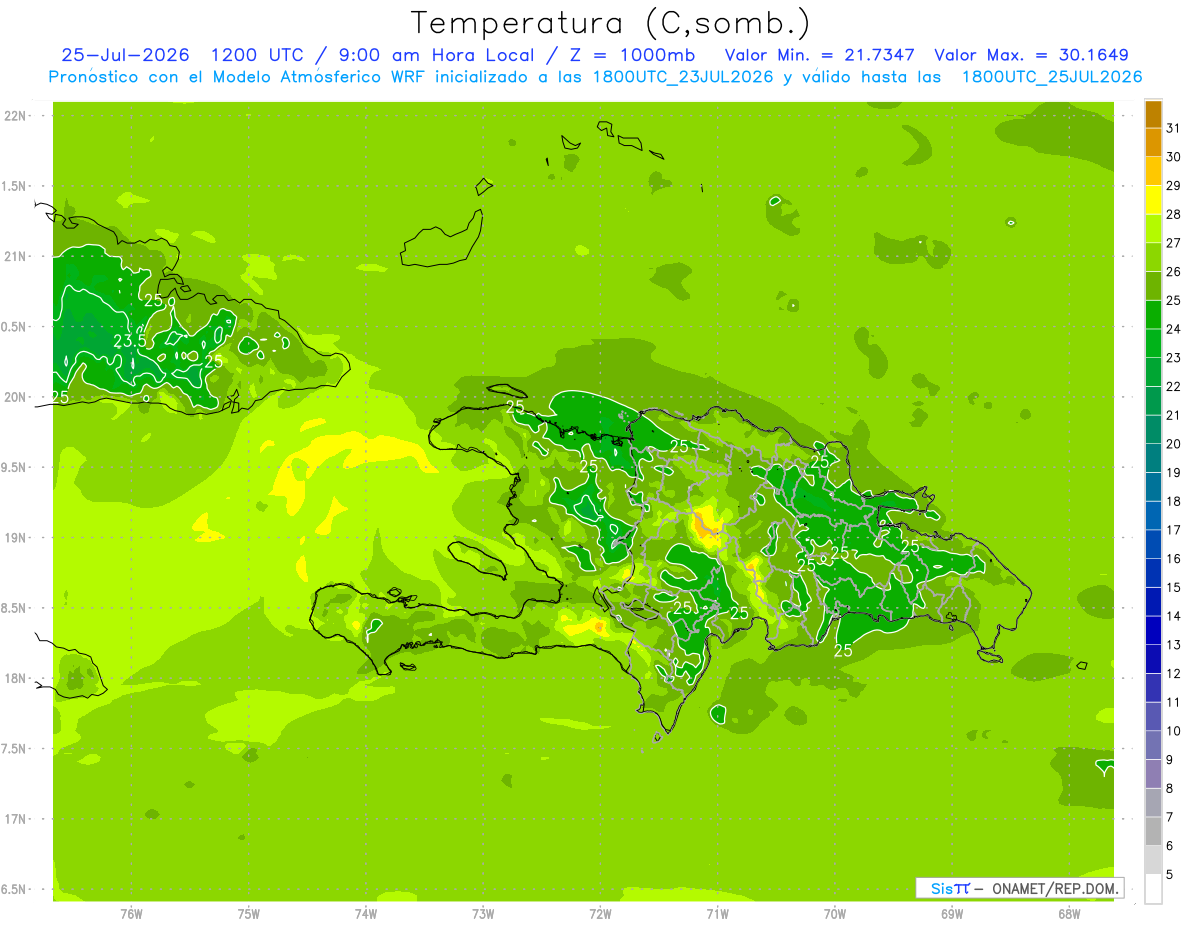Pick the yellow swatch between 28 and 29
This screenshot has height=927, width=1200.
coord(1153,200)
